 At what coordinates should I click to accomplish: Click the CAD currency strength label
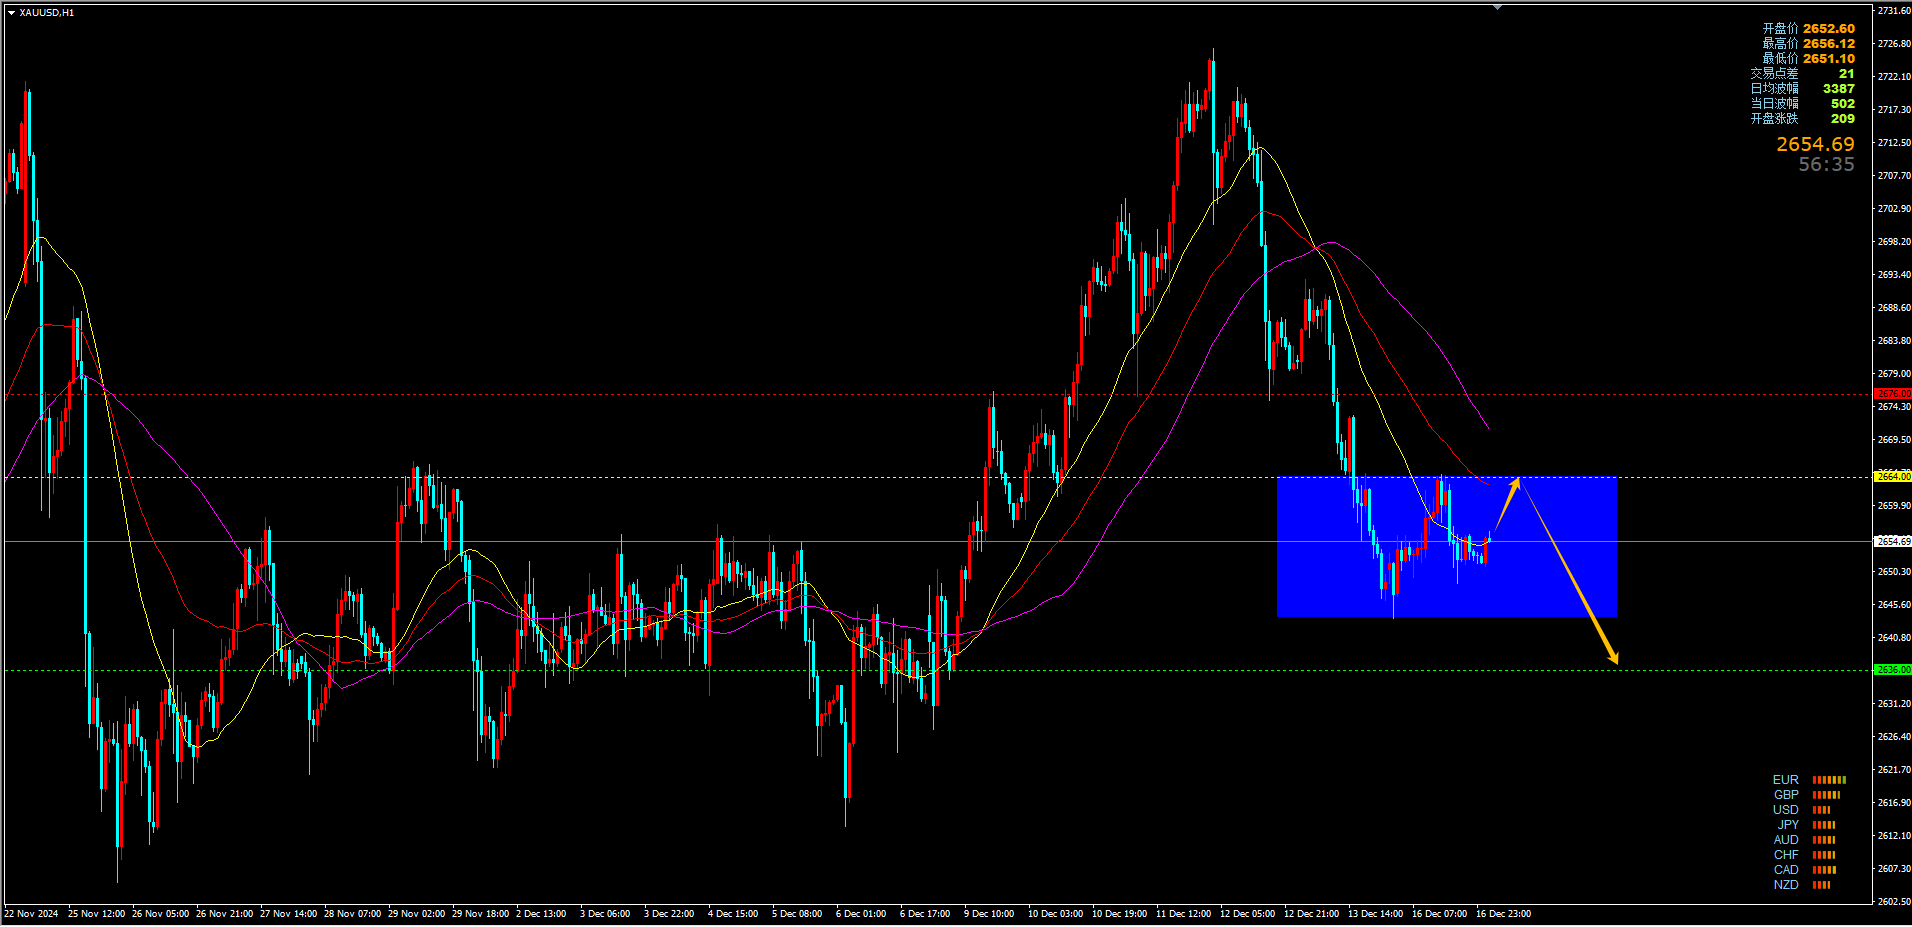pyautogui.click(x=1786, y=870)
